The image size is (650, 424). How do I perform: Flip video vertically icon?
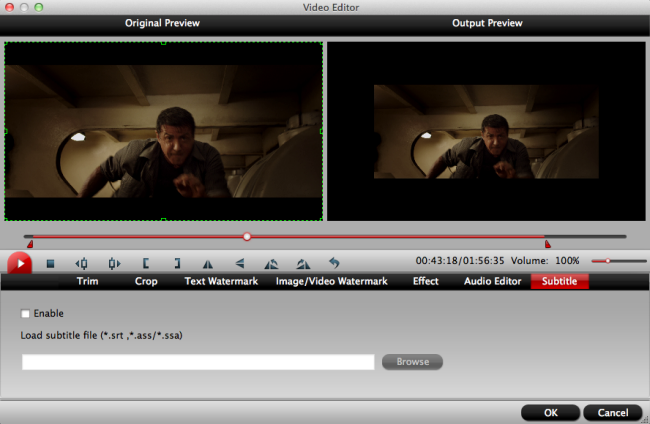[240, 263]
